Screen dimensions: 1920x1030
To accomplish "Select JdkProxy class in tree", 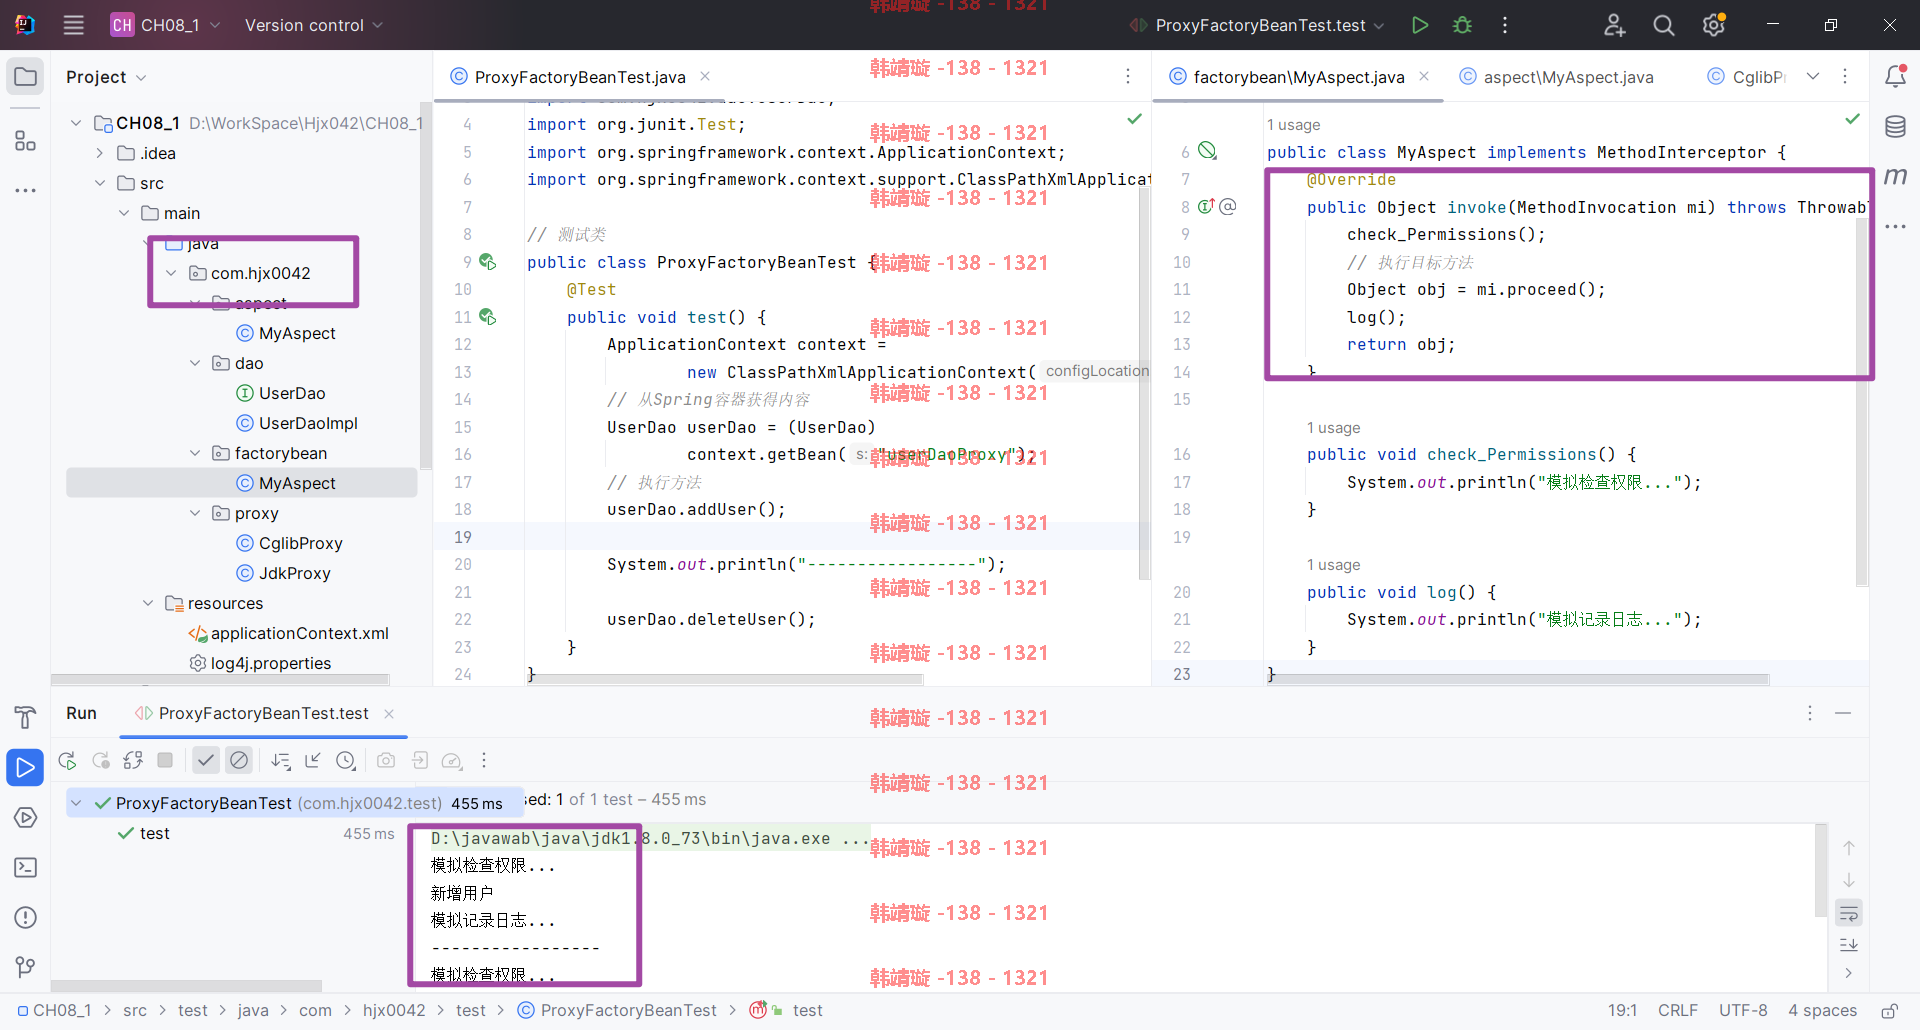I will tap(283, 573).
